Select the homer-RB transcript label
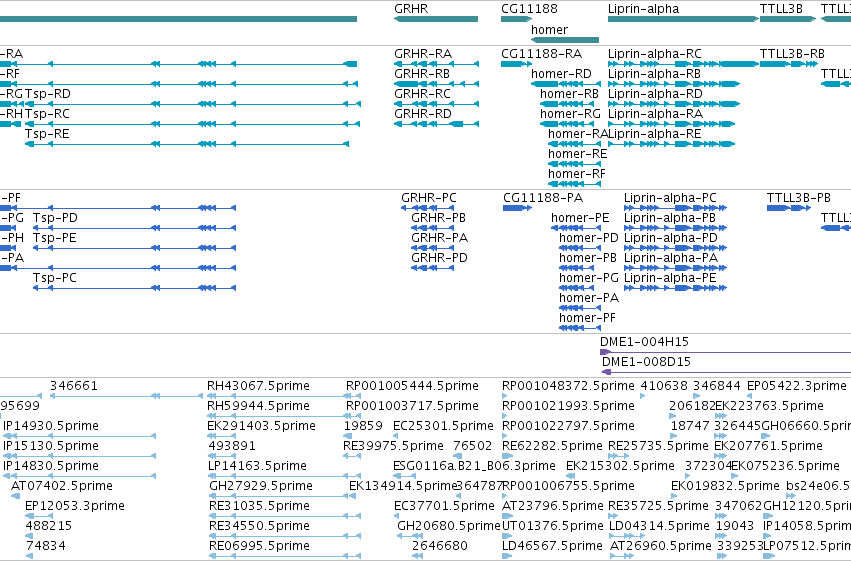This screenshot has width=851, height=561. click(569, 94)
